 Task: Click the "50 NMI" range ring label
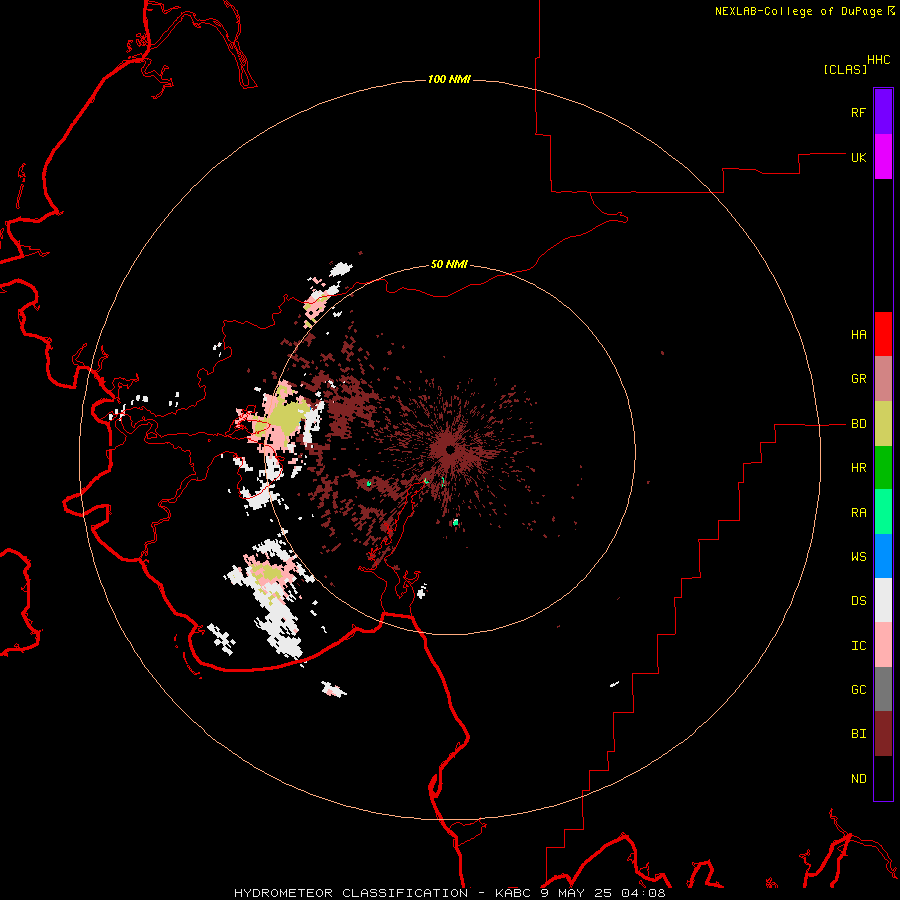pyautogui.click(x=449, y=265)
